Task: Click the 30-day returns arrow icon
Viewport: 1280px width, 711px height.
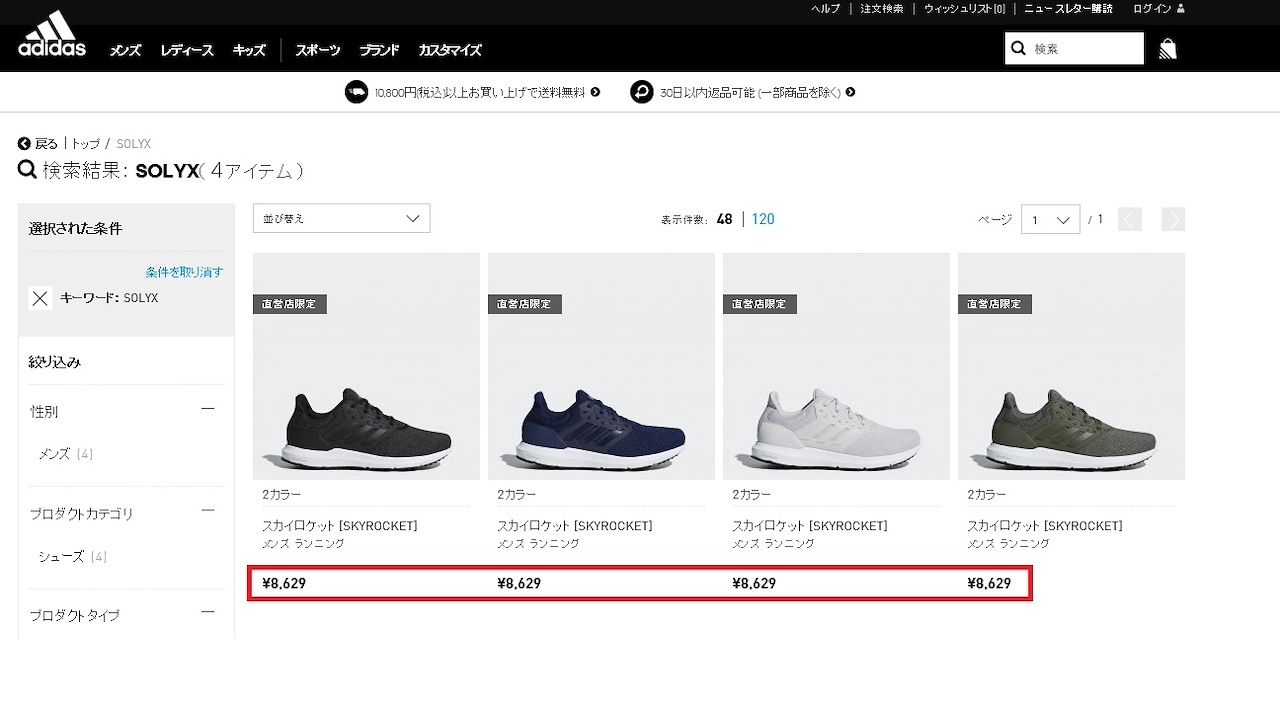Action: [641, 92]
